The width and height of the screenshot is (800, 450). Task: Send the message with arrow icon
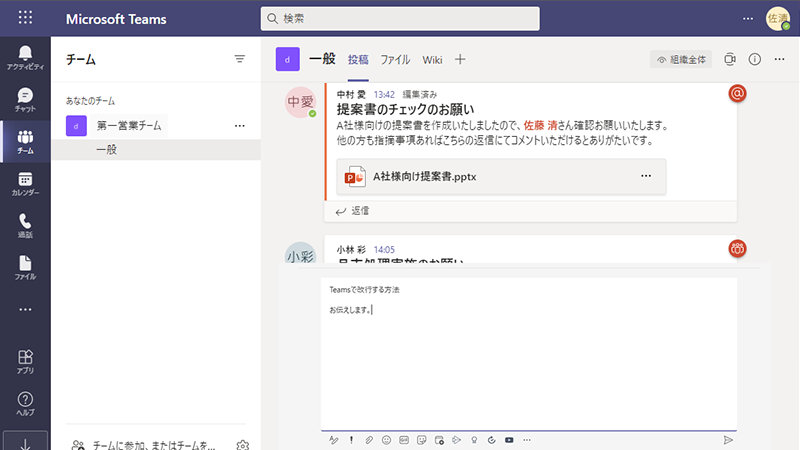[728, 440]
